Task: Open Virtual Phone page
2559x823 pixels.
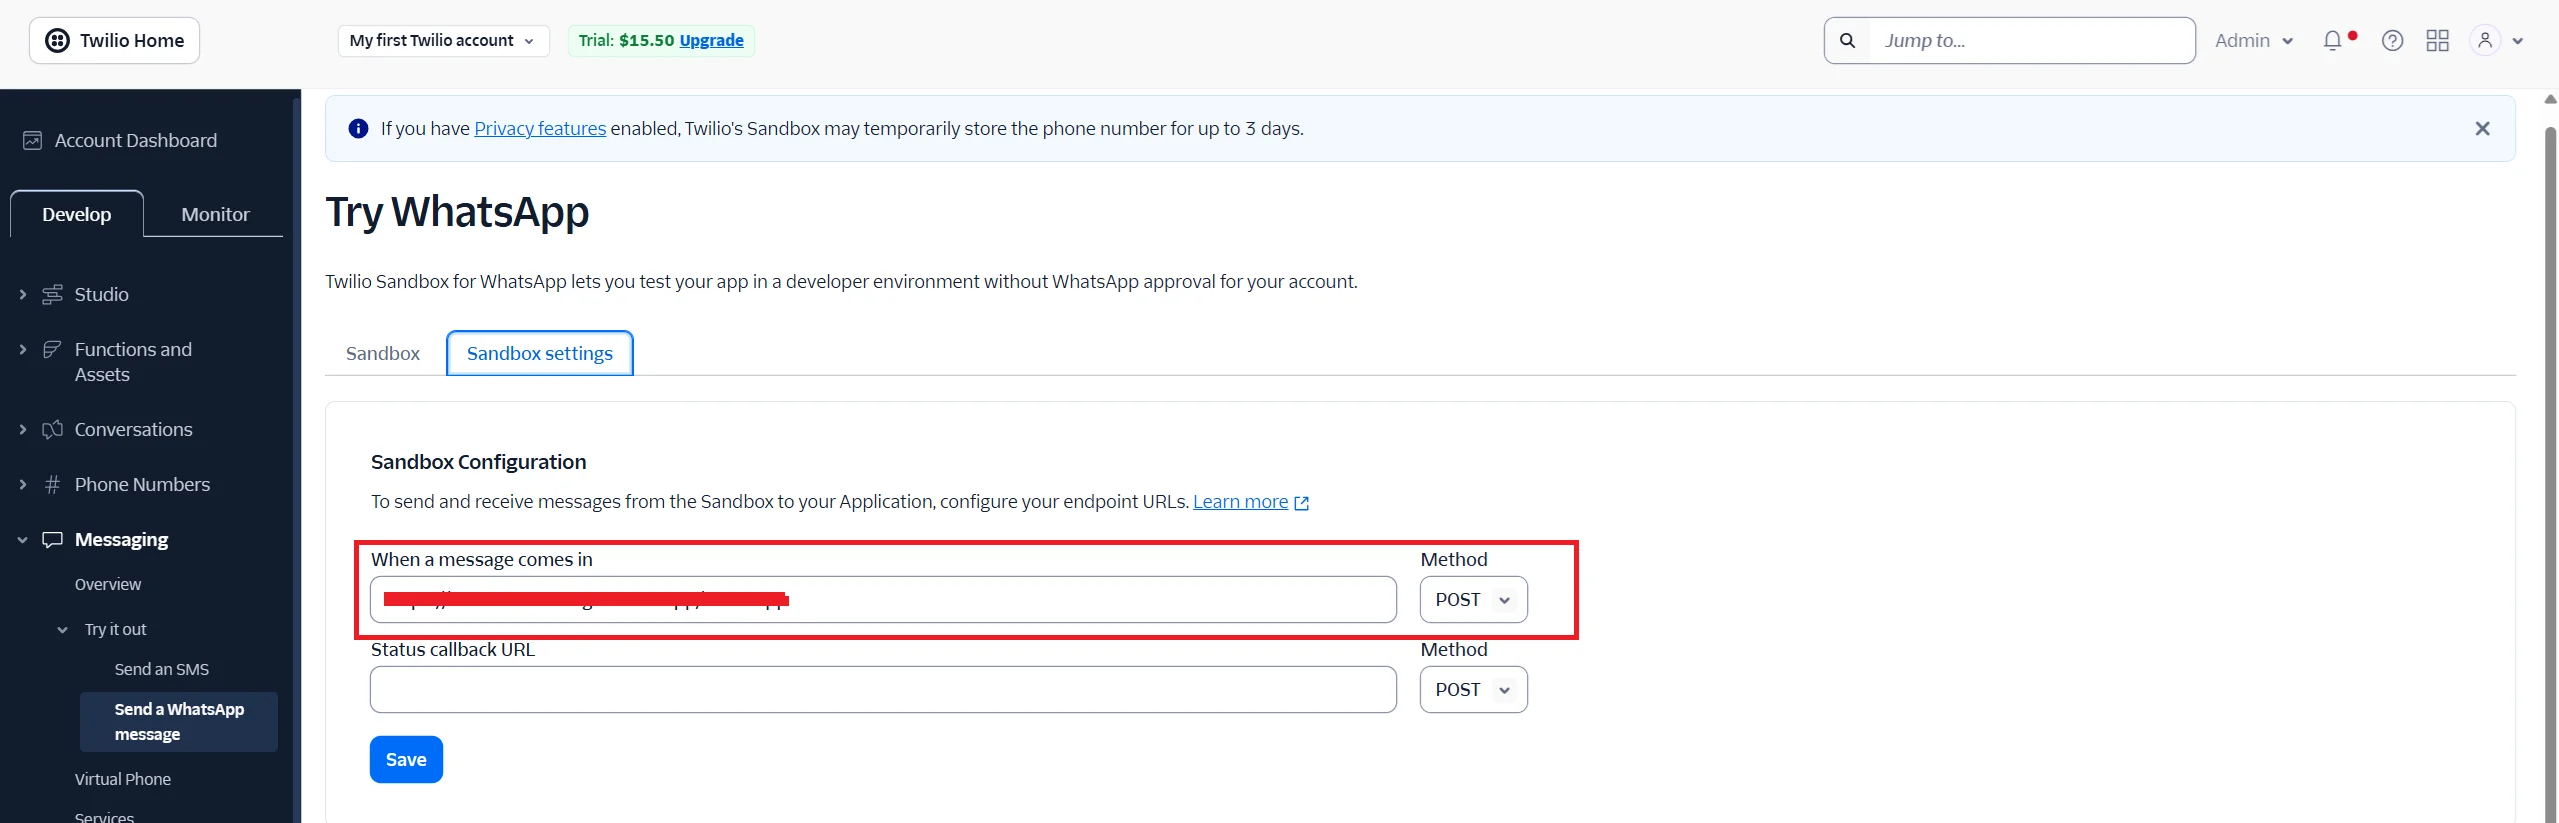Action: point(123,780)
